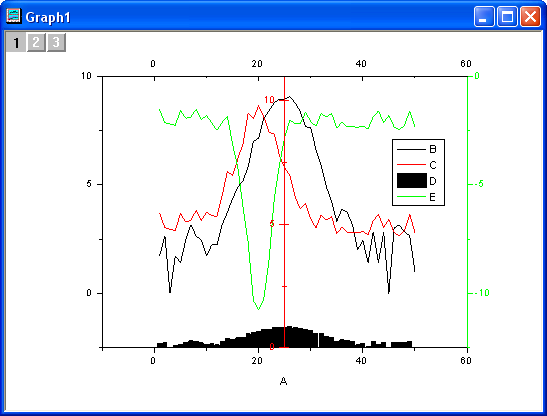
Task: Click the Graph1 window icon
Action: pyautogui.click(x=14, y=16)
